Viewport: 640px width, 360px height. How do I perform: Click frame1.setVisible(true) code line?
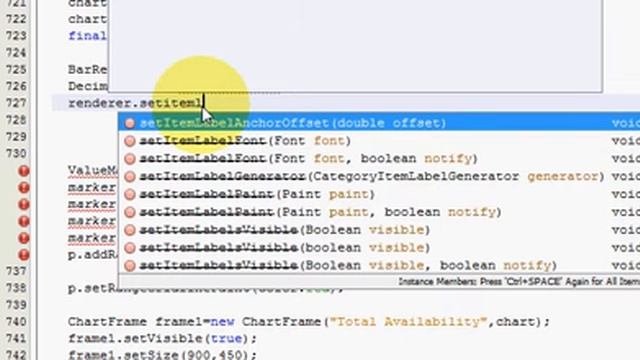point(162,339)
